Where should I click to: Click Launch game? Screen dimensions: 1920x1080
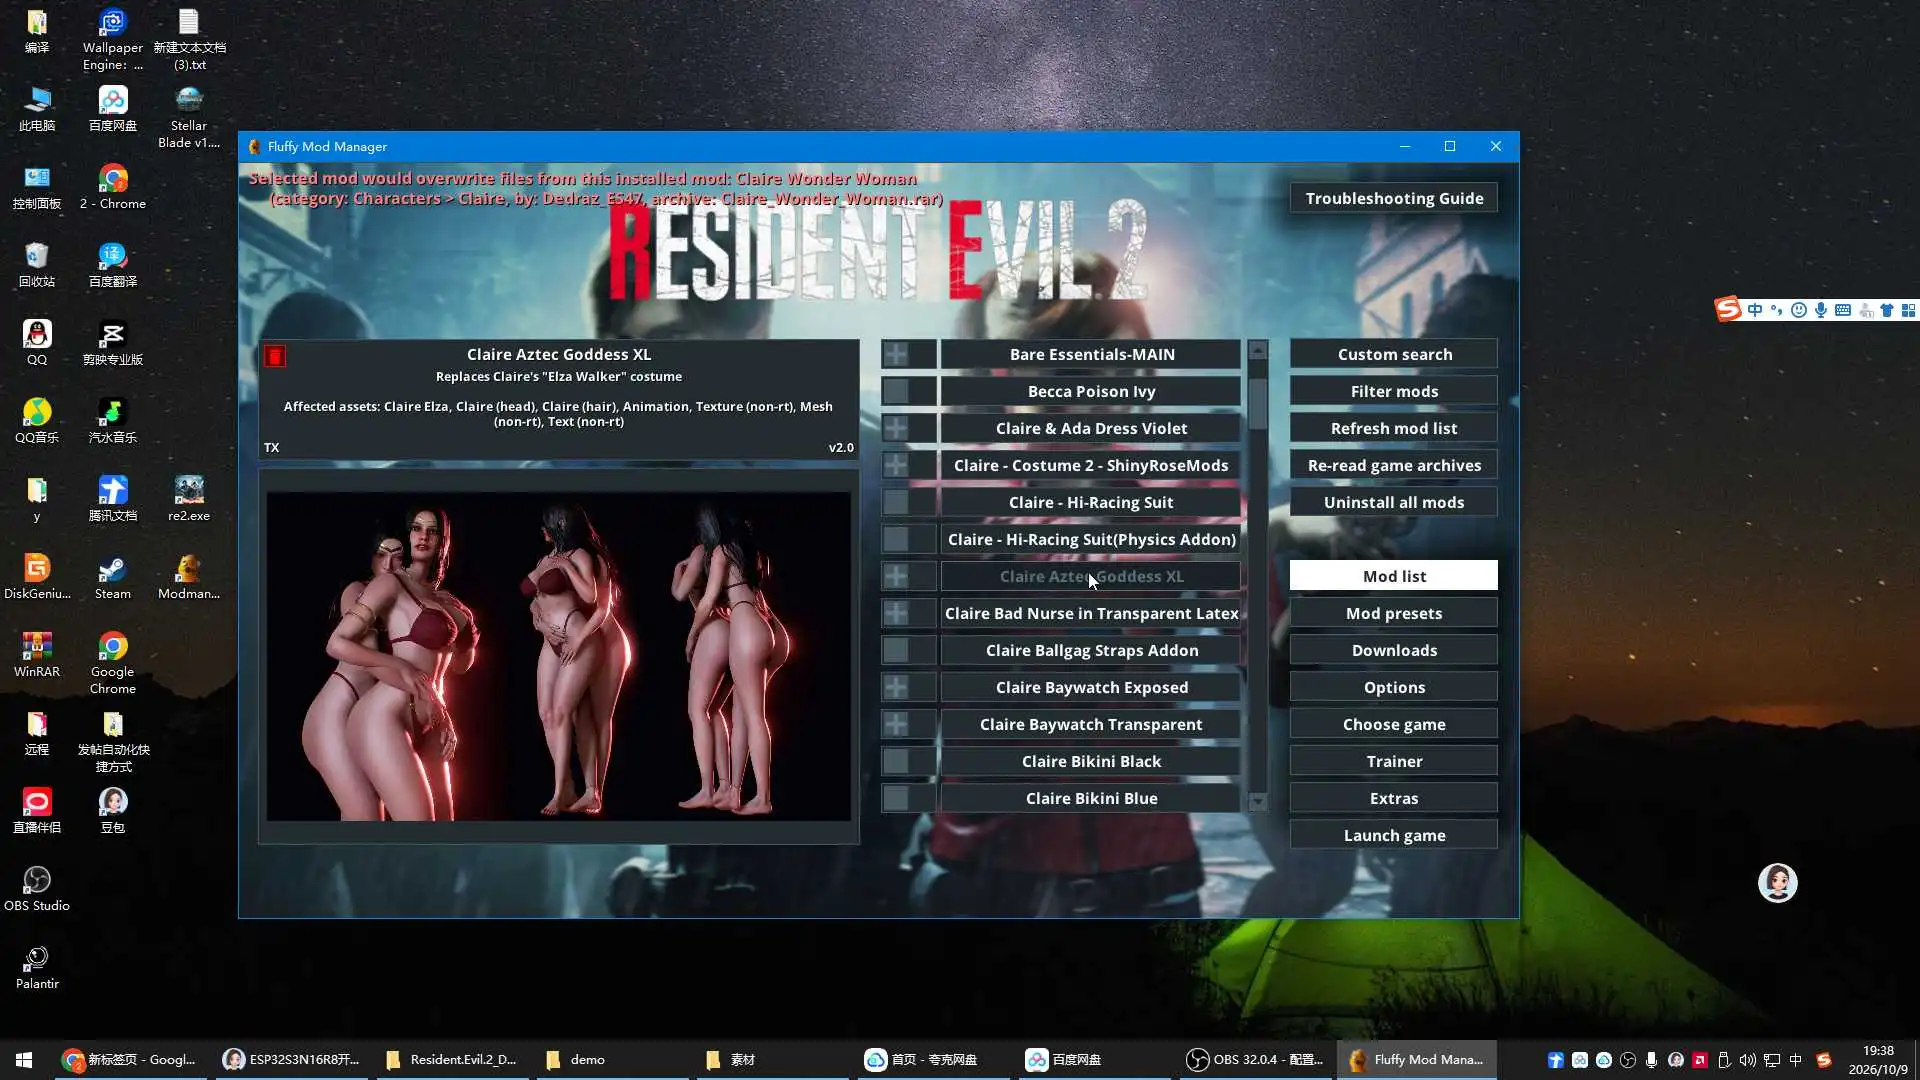[x=1394, y=835]
